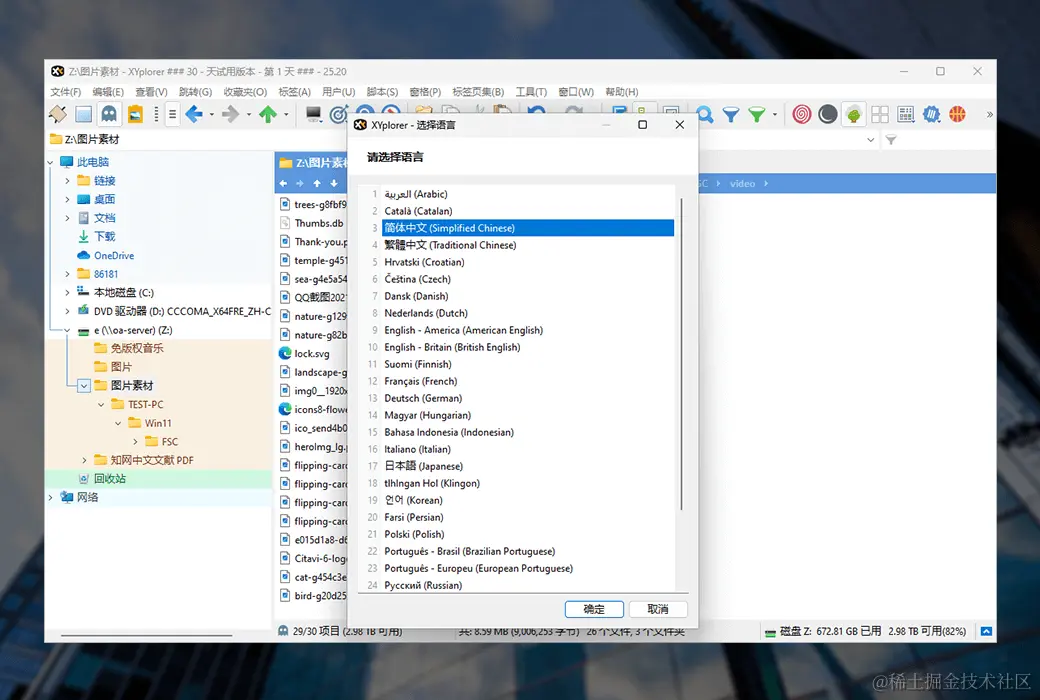This screenshot has width=1040, height=700.
Task: Click the computer drives icon in toolbar
Action: 313,115
